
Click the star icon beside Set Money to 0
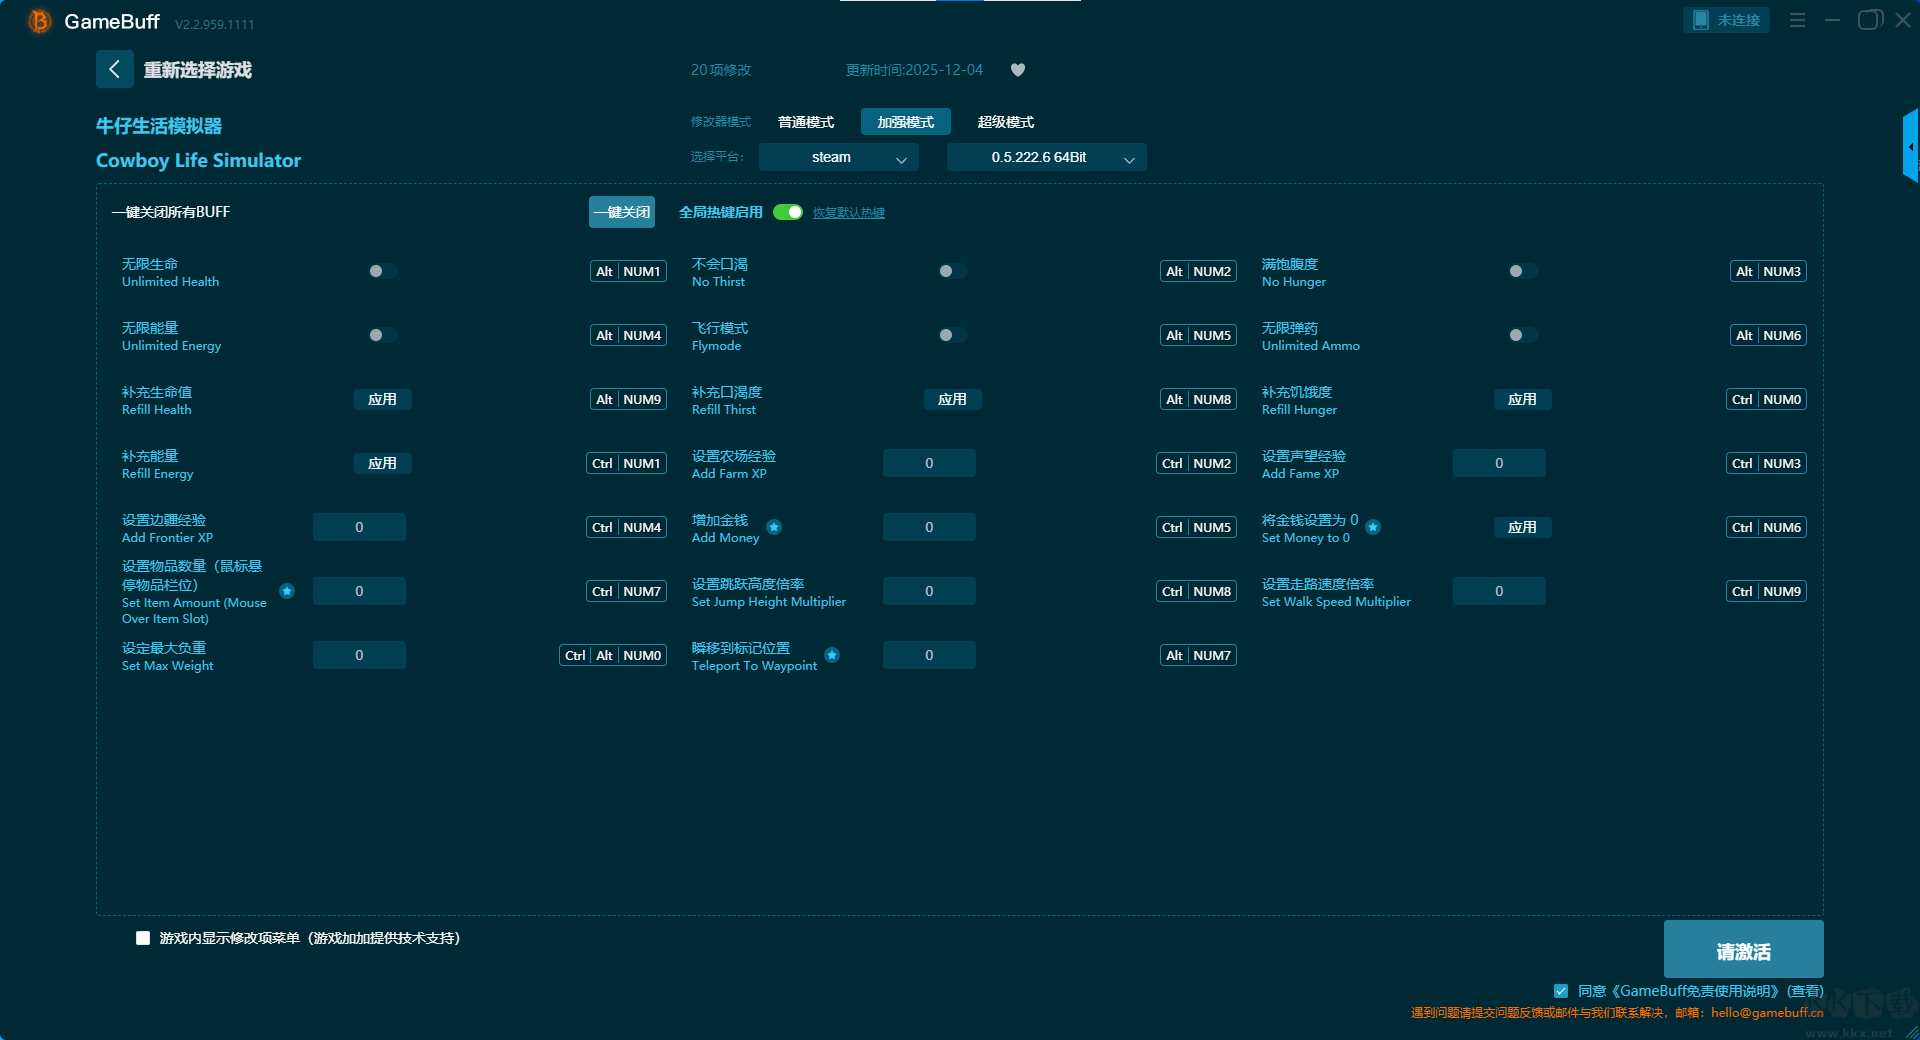click(x=1373, y=527)
